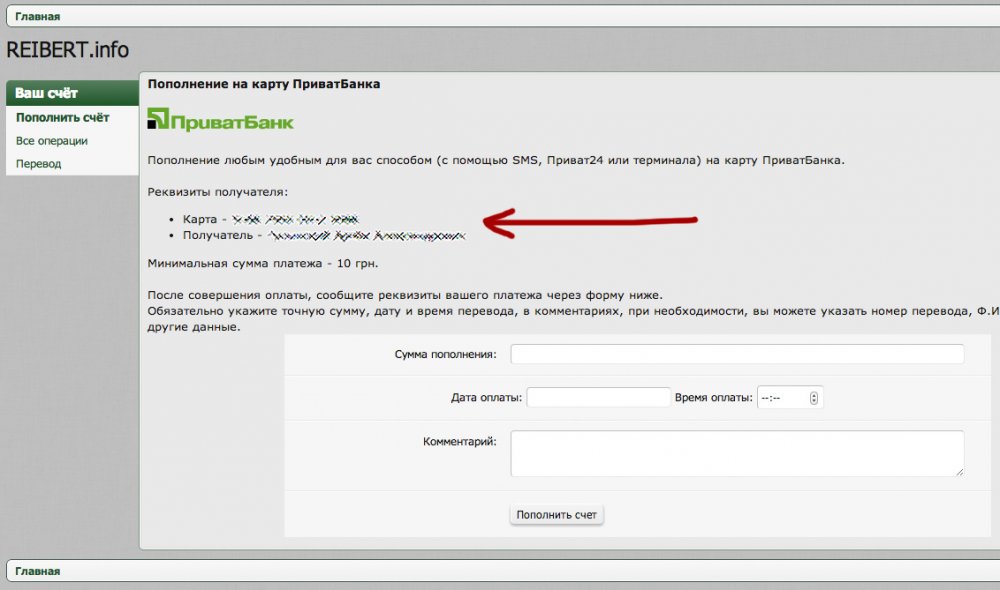The width and height of the screenshot is (1000, 590).
Task: Focus the Комментарий text area
Action: tap(737, 454)
